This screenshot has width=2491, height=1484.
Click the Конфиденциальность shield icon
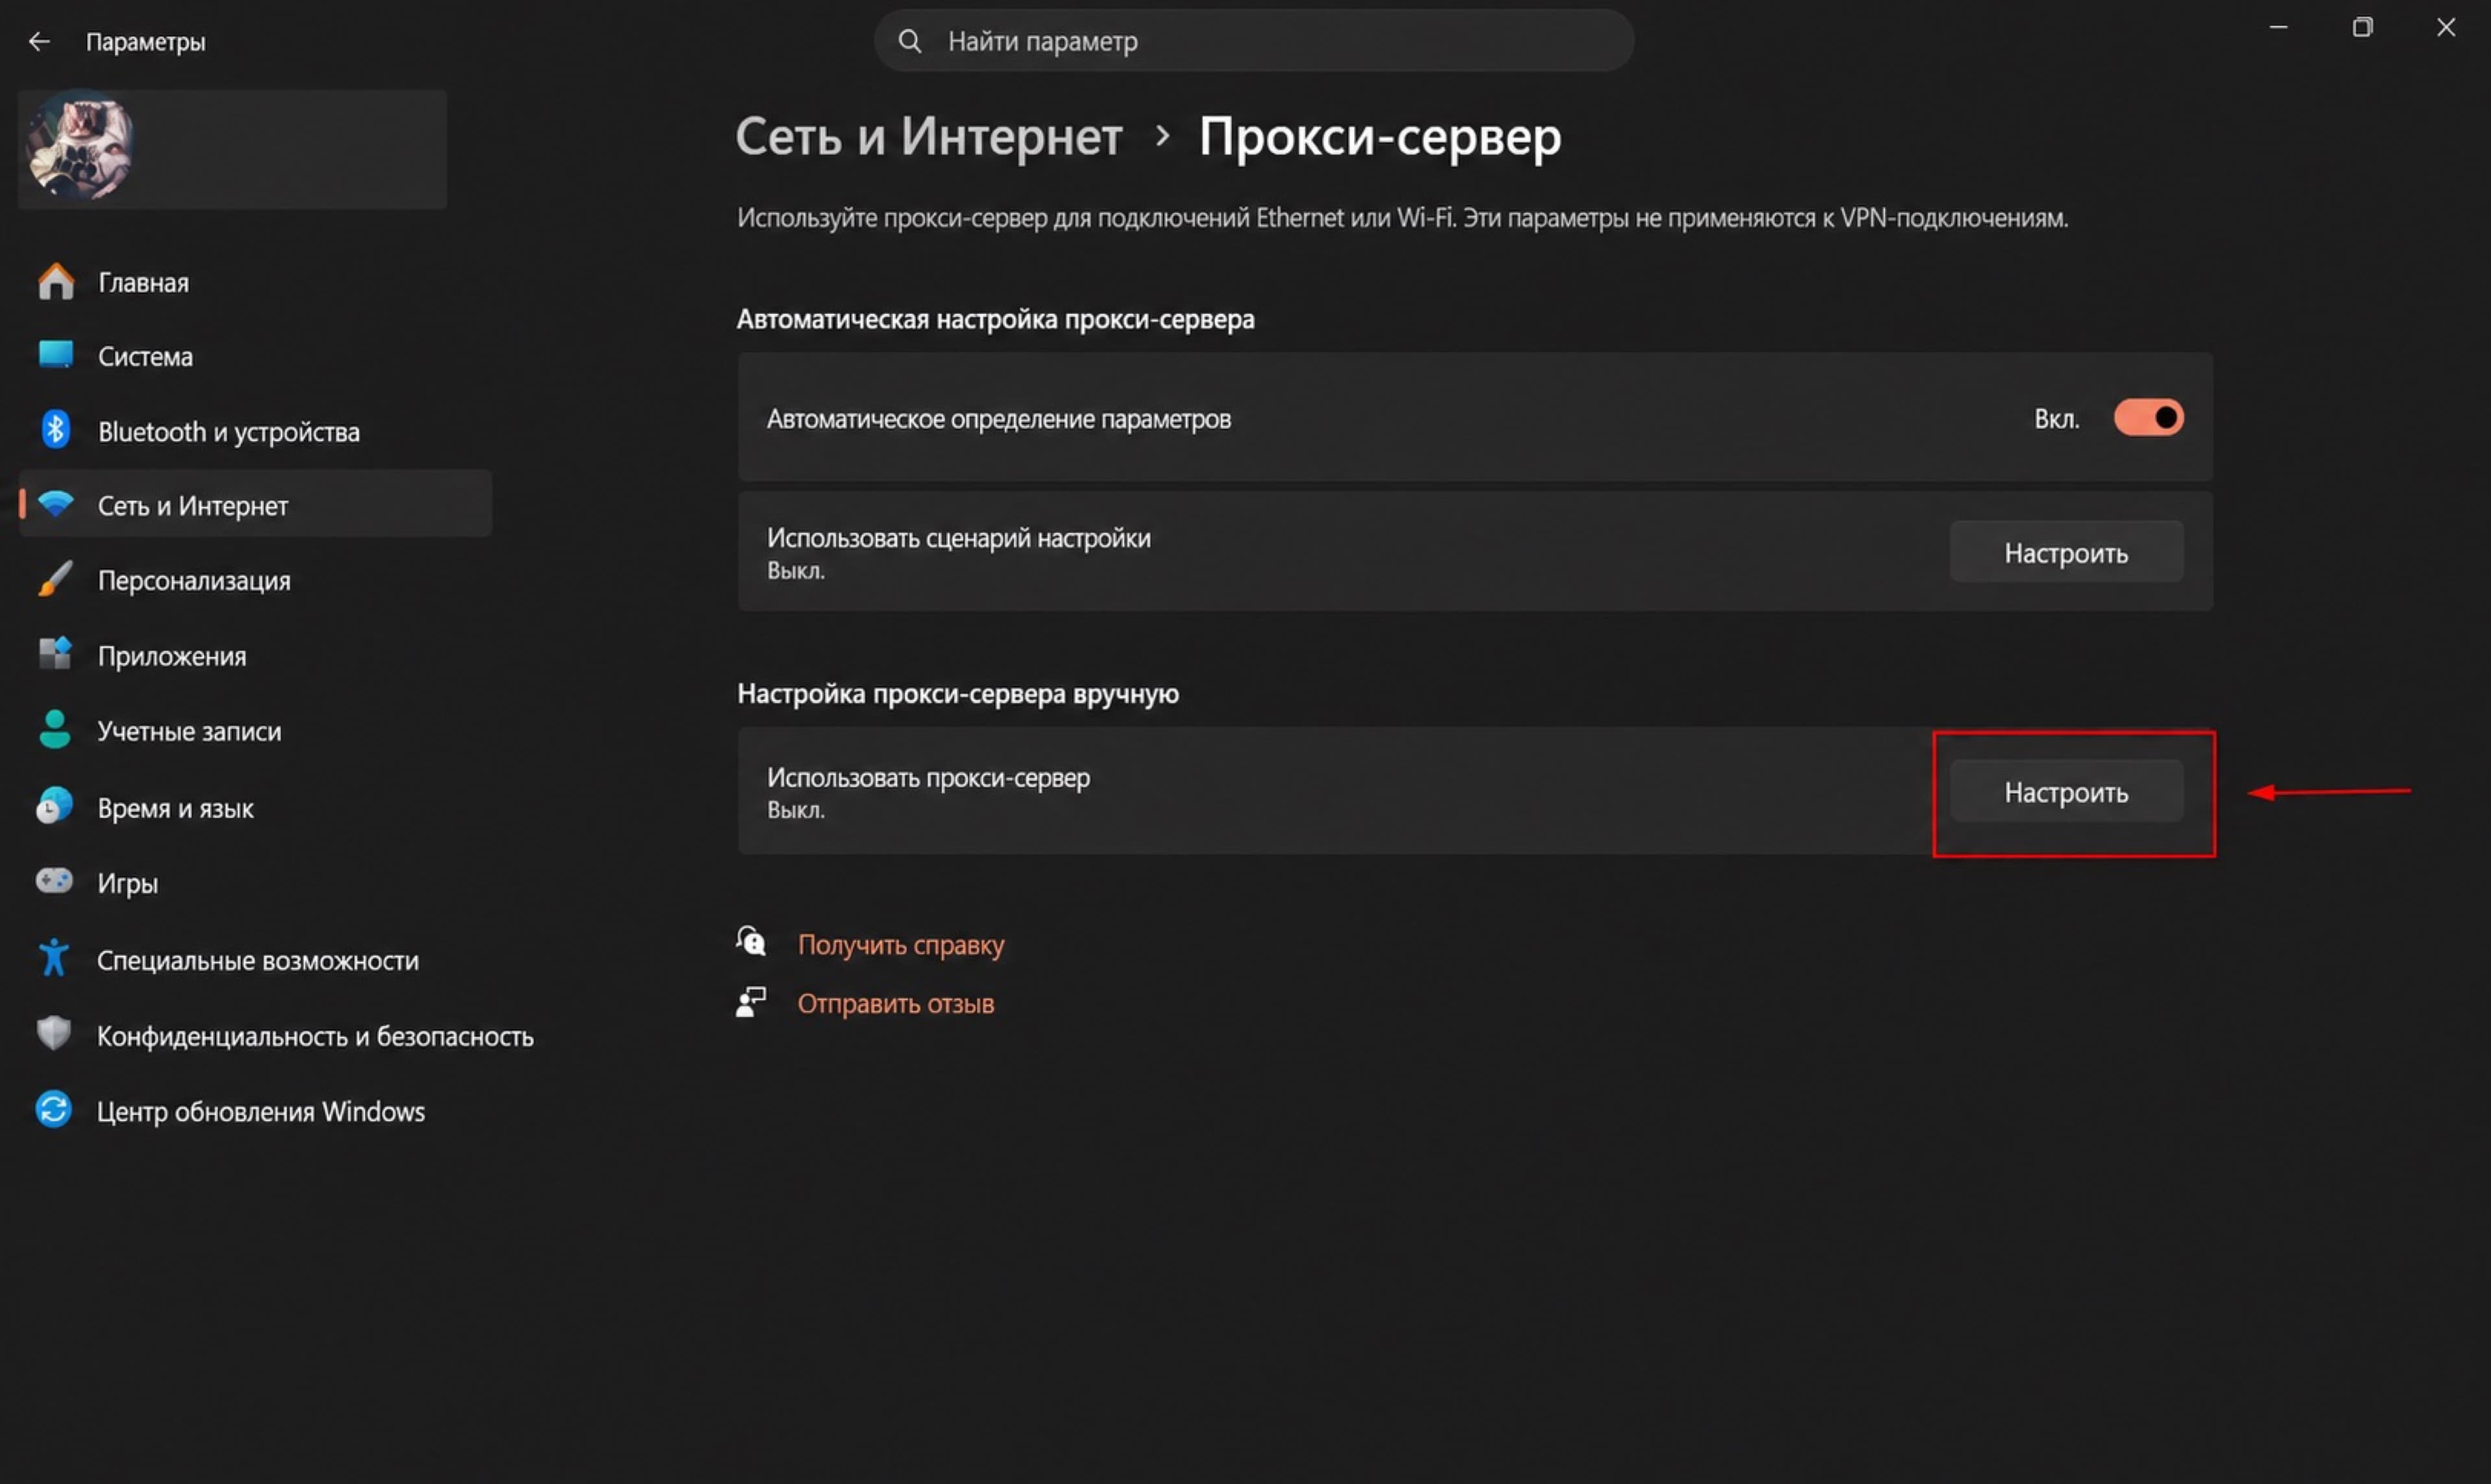(54, 1034)
